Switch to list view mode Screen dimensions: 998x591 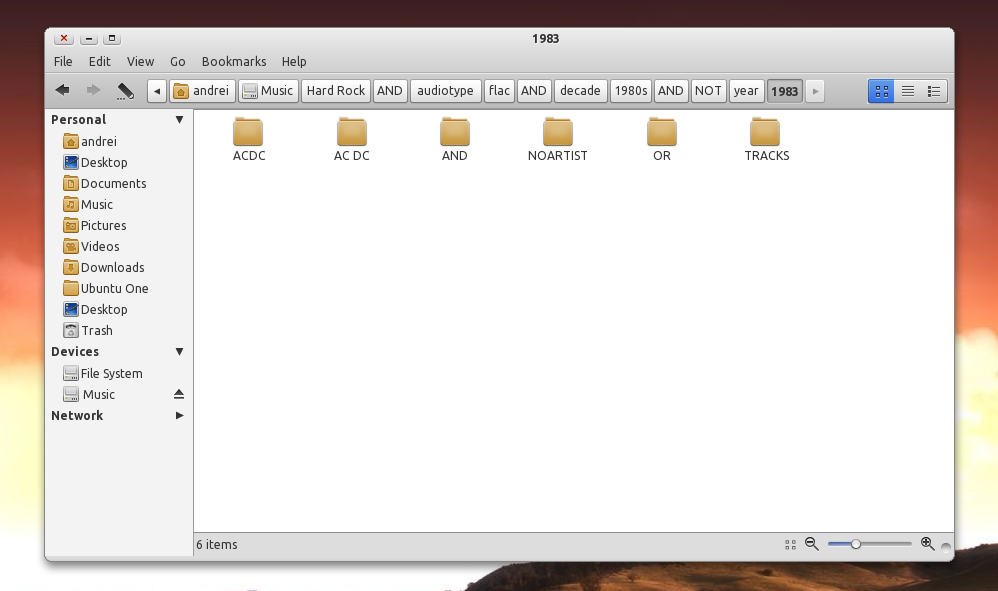[x=908, y=91]
